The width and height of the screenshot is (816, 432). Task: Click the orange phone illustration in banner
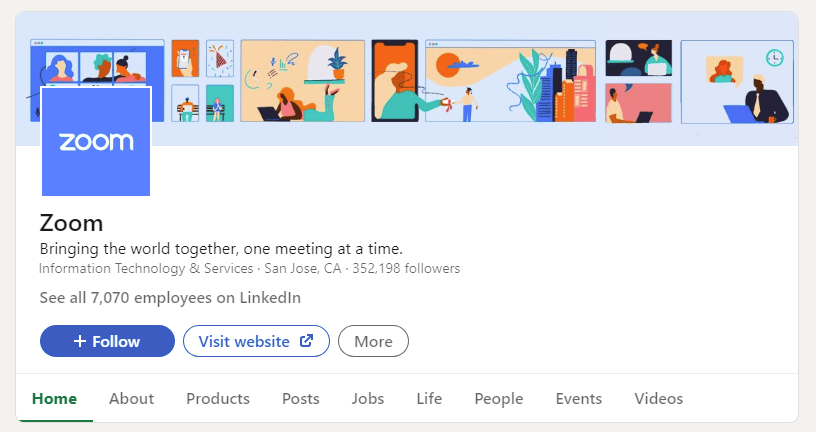(x=394, y=81)
